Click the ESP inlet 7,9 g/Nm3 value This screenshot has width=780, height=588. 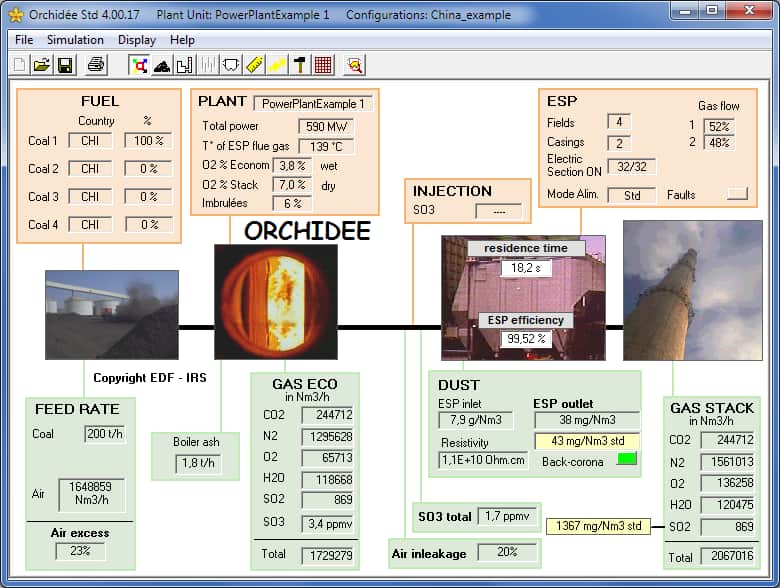pyautogui.click(x=476, y=420)
